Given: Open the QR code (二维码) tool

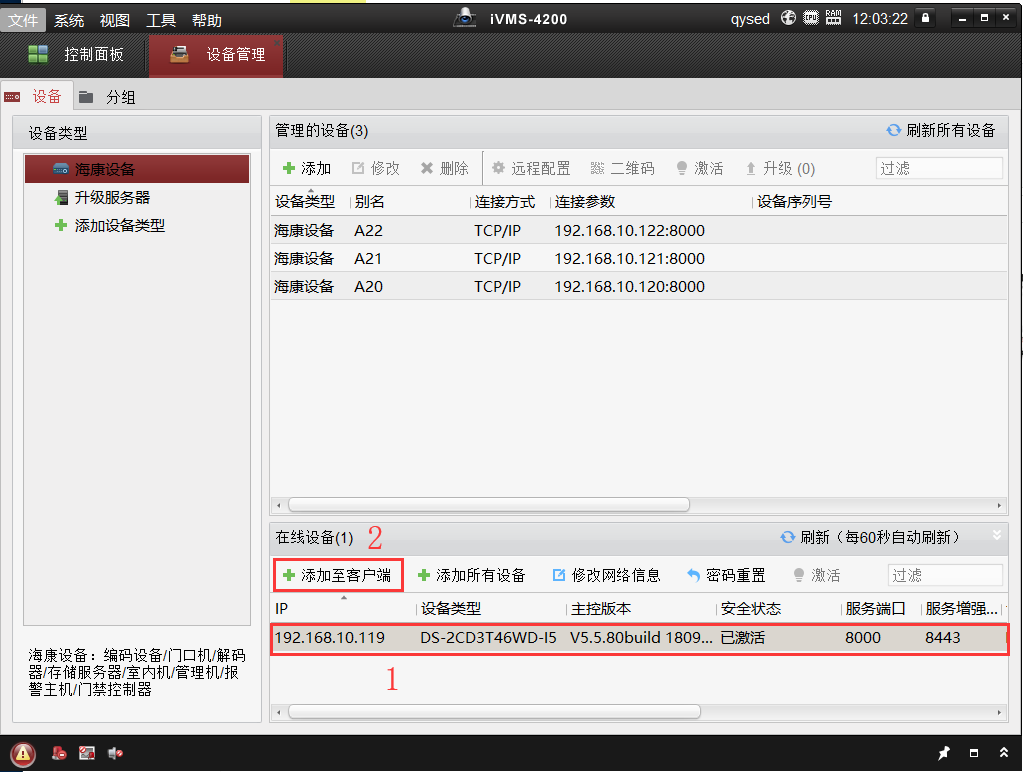Looking at the screenshot, I should [x=622, y=169].
